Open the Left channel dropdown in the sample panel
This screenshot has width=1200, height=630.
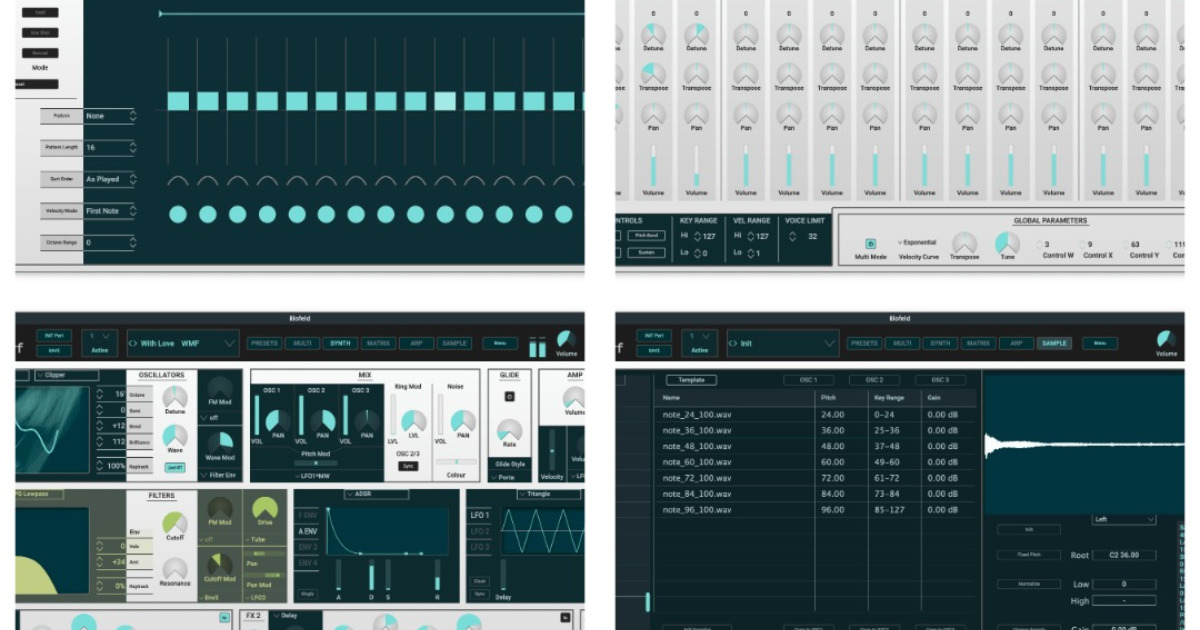click(1124, 519)
